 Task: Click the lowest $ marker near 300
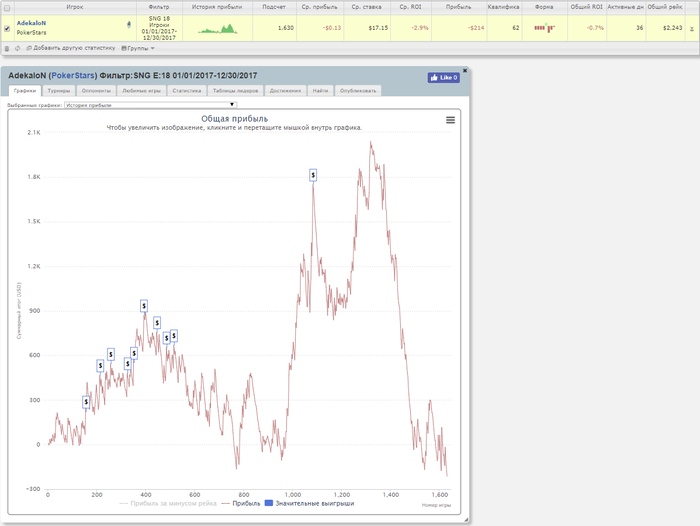(86, 402)
